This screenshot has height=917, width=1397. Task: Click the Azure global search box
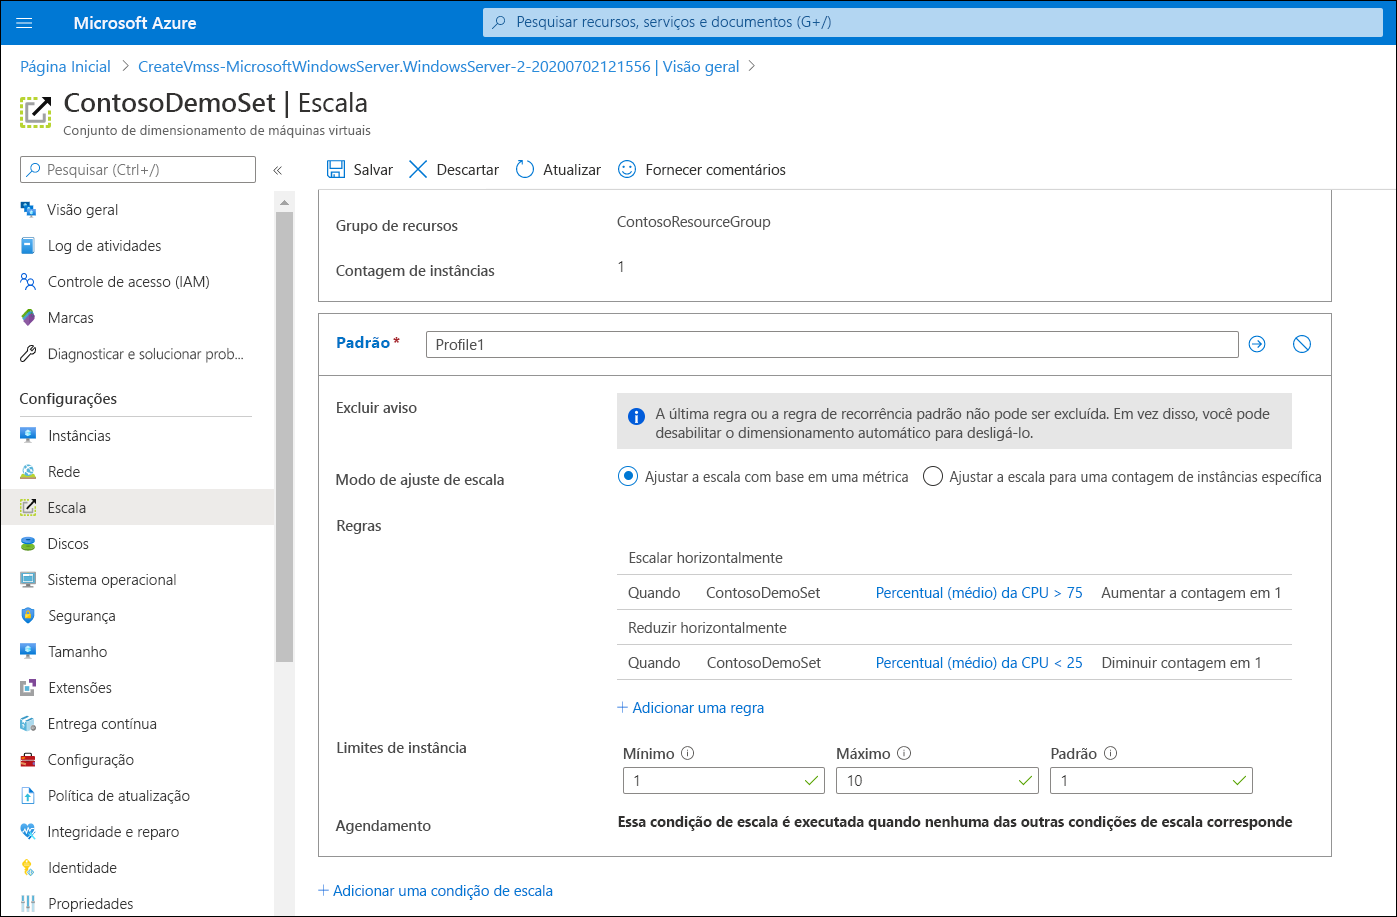[x=933, y=22]
